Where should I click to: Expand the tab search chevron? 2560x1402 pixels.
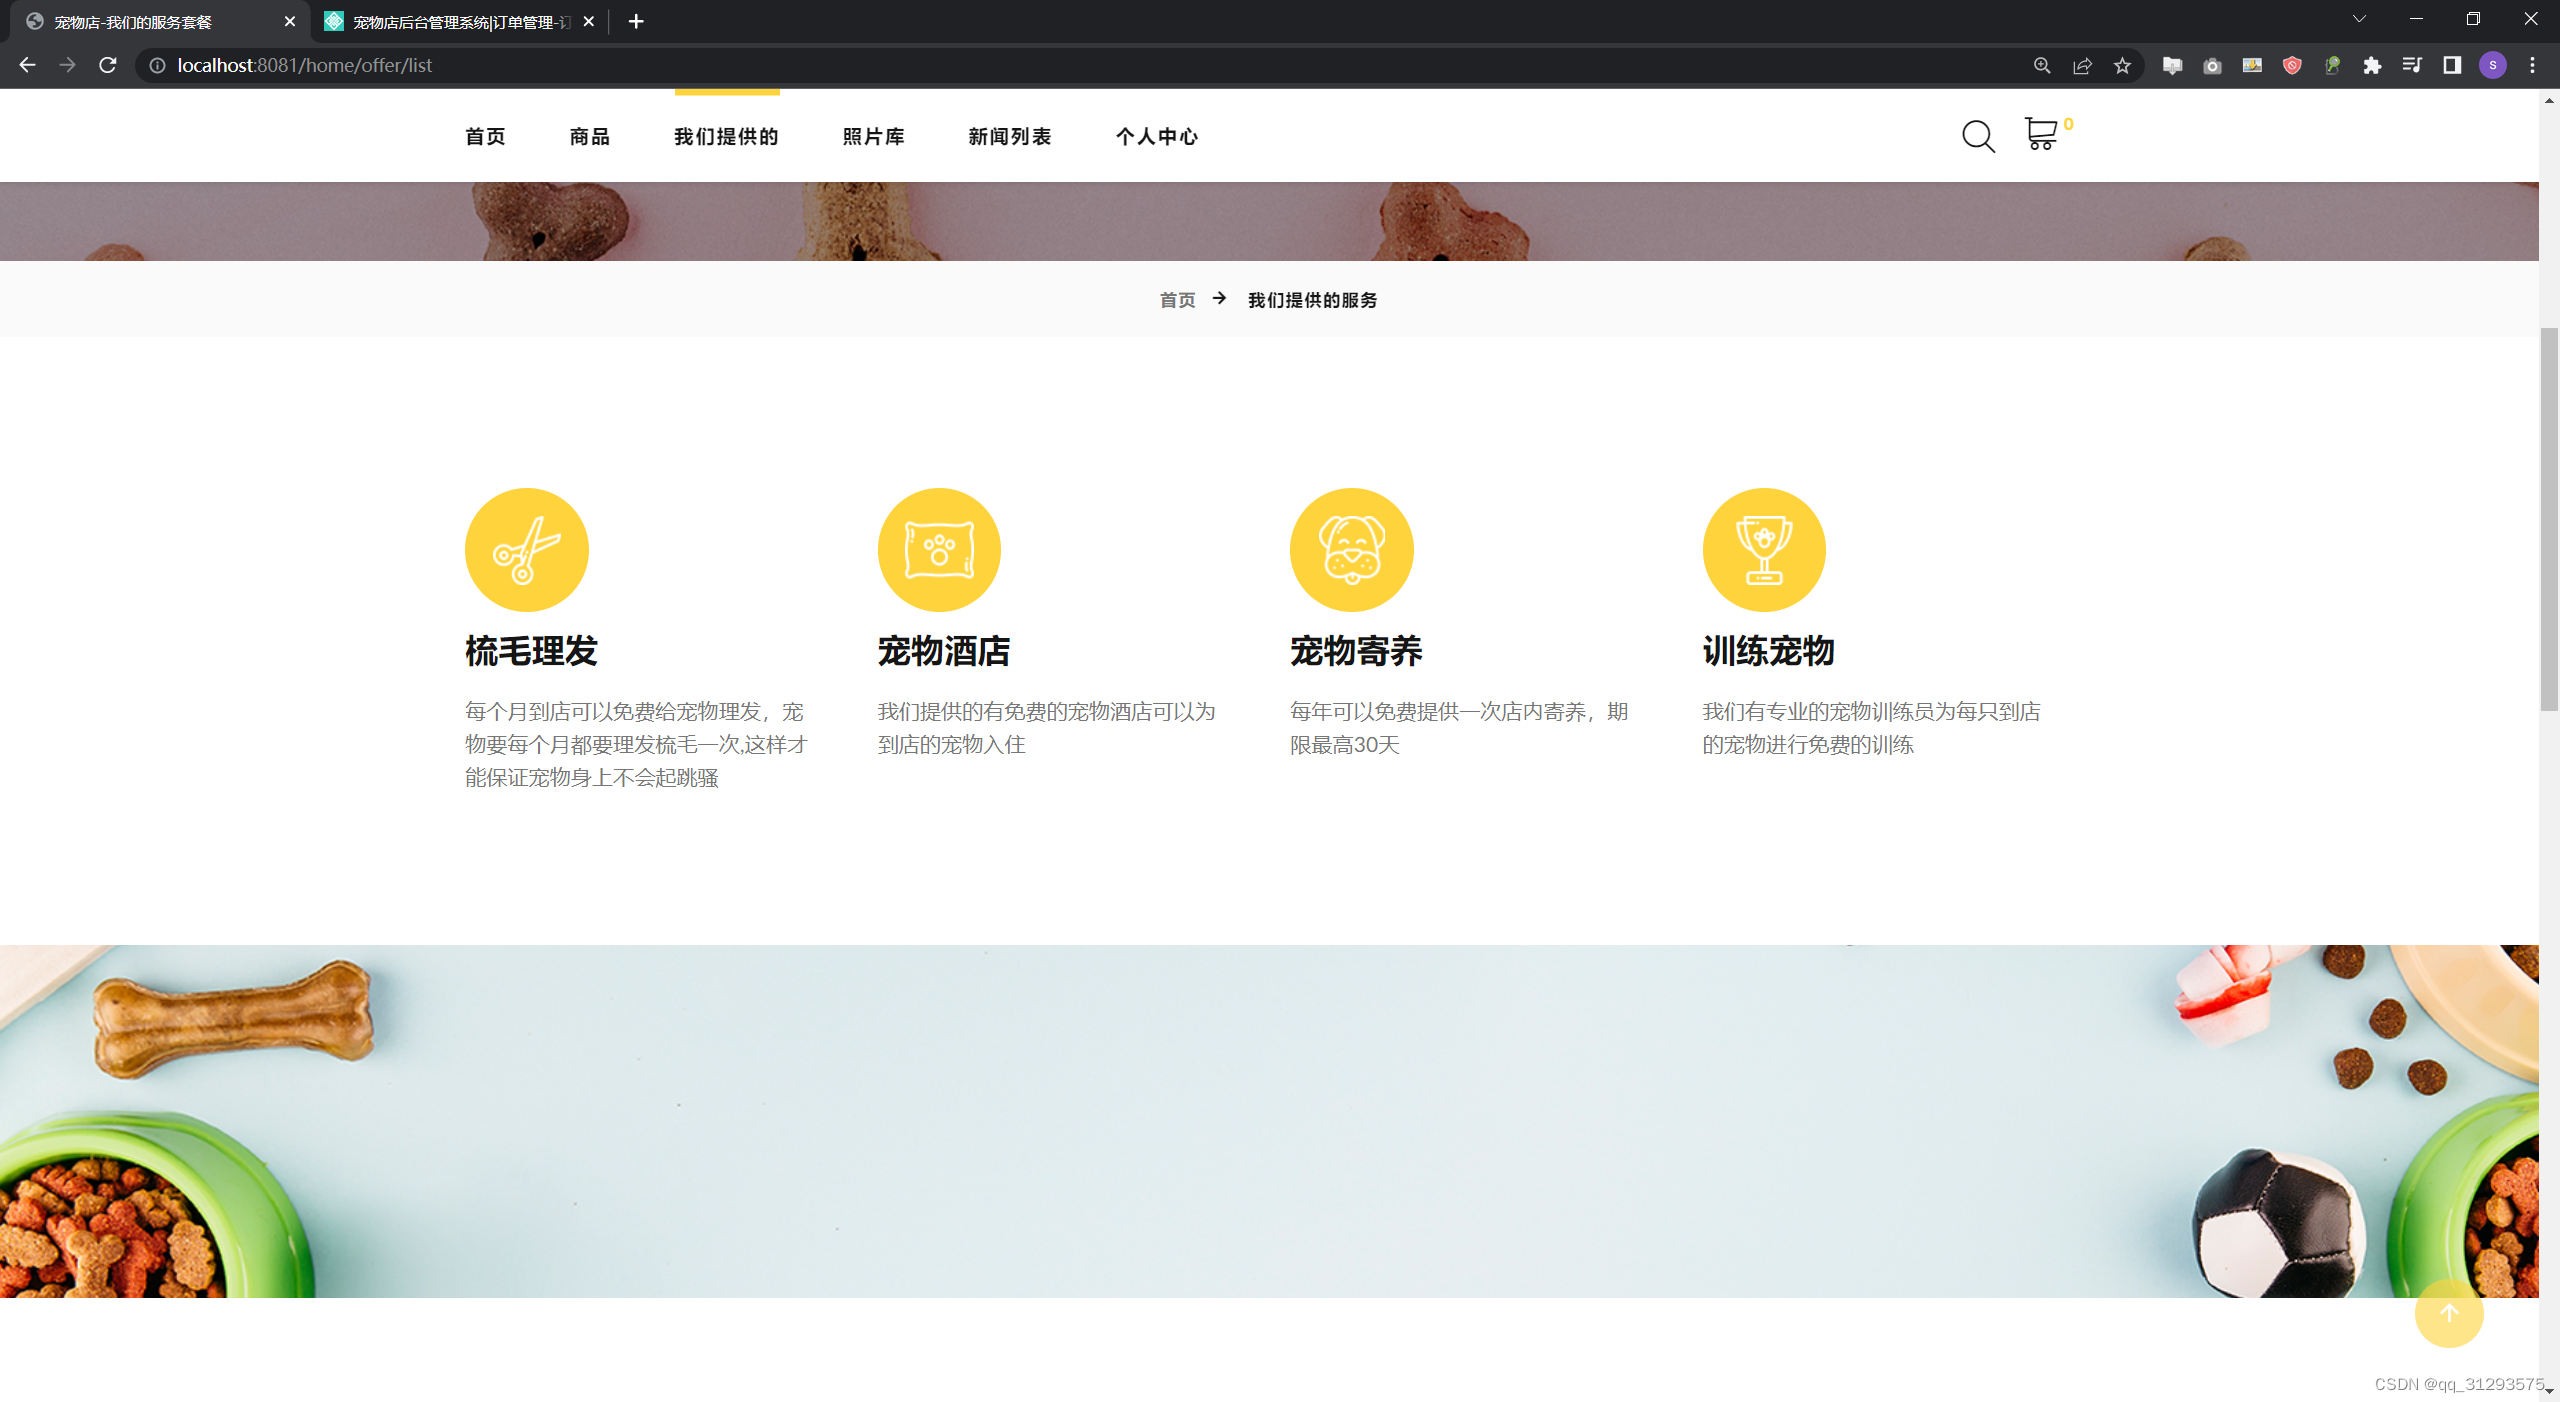[2359, 19]
